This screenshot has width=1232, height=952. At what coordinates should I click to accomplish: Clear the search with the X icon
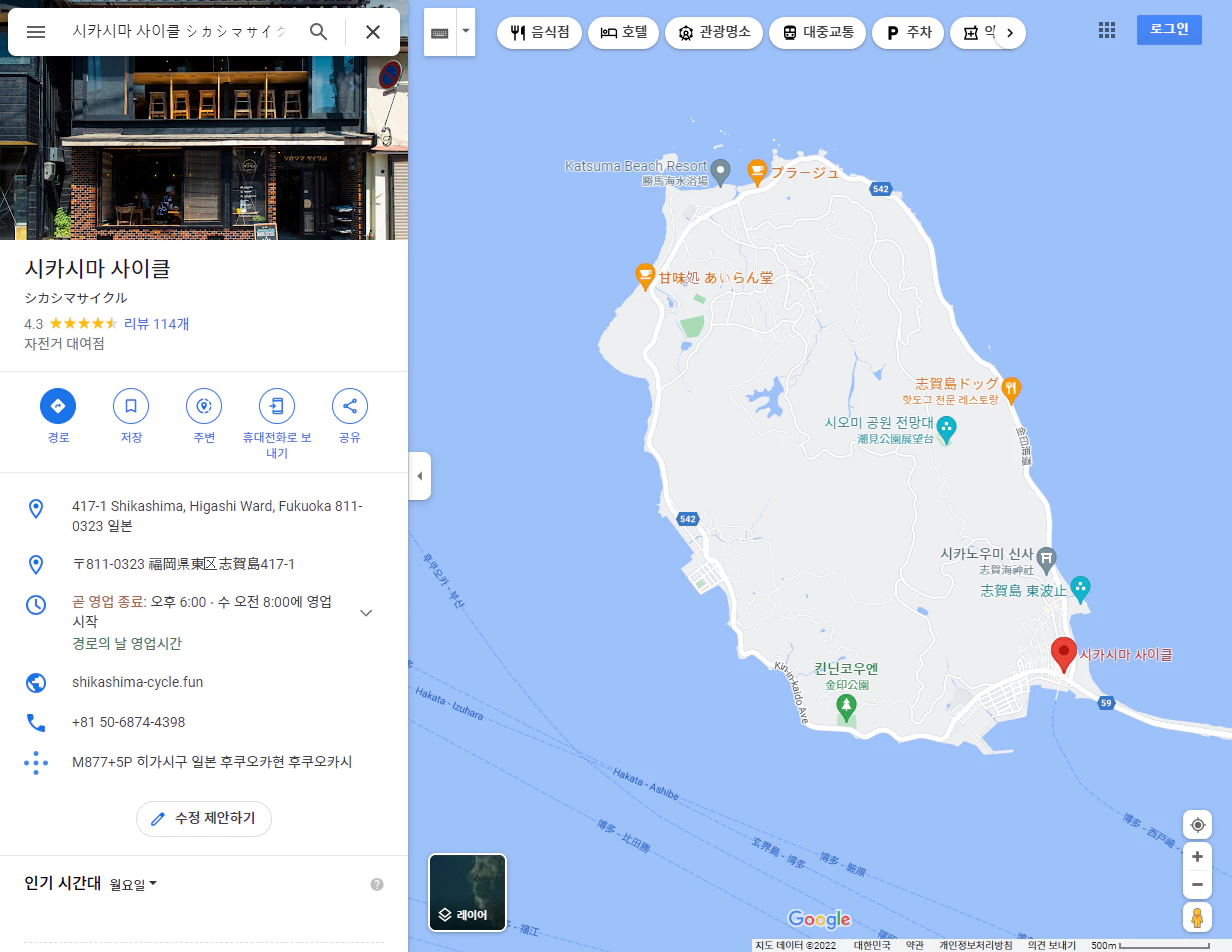pyautogui.click(x=373, y=32)
